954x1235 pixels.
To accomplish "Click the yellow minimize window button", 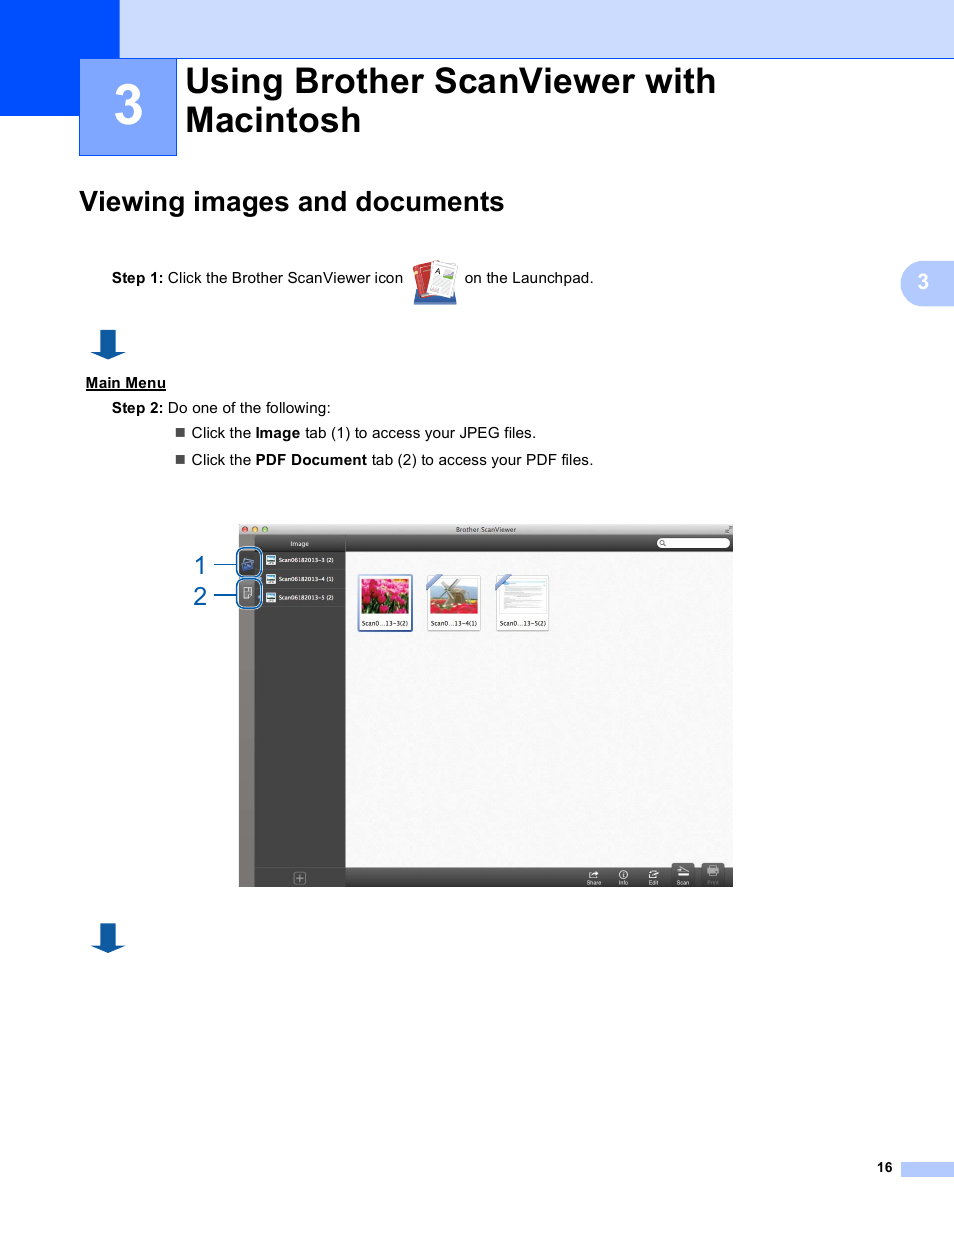I will tap(255, 530).
